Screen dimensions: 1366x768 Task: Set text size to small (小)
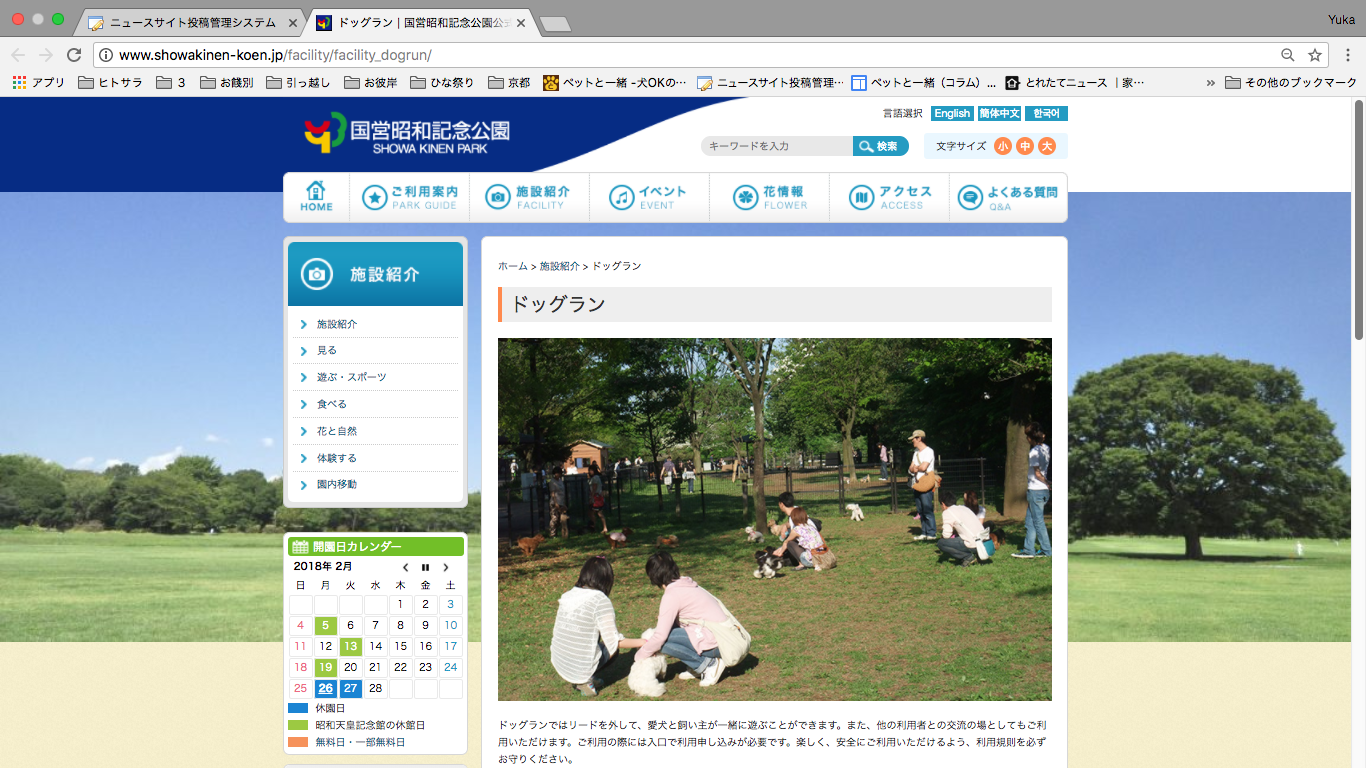[x=1003, y=147]
